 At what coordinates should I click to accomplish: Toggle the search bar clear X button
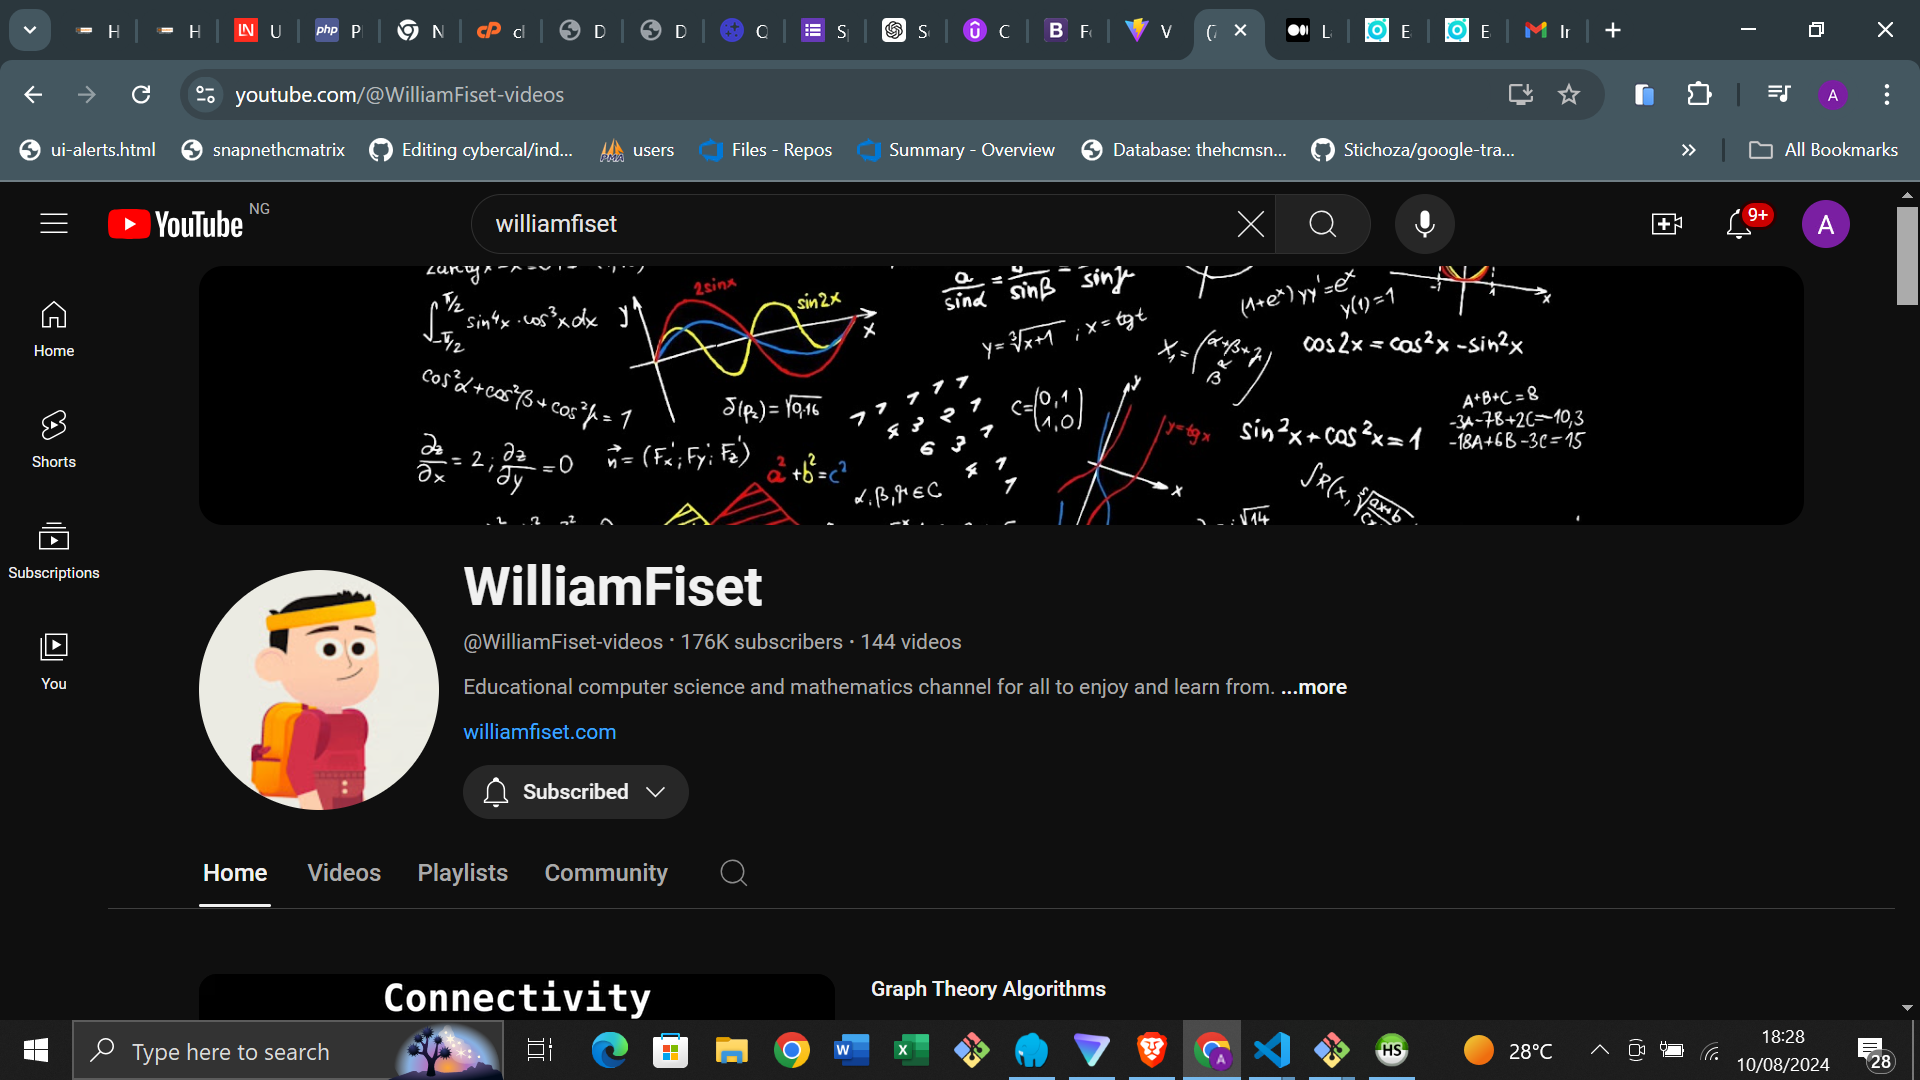(x=1250, y=223)
